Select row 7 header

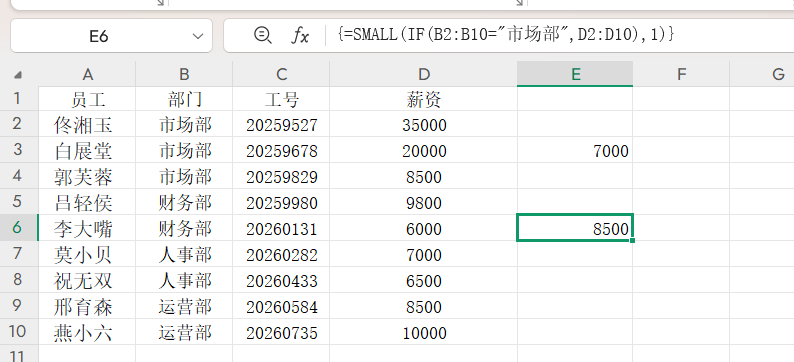pyautogui.click(x=19, y=254)
